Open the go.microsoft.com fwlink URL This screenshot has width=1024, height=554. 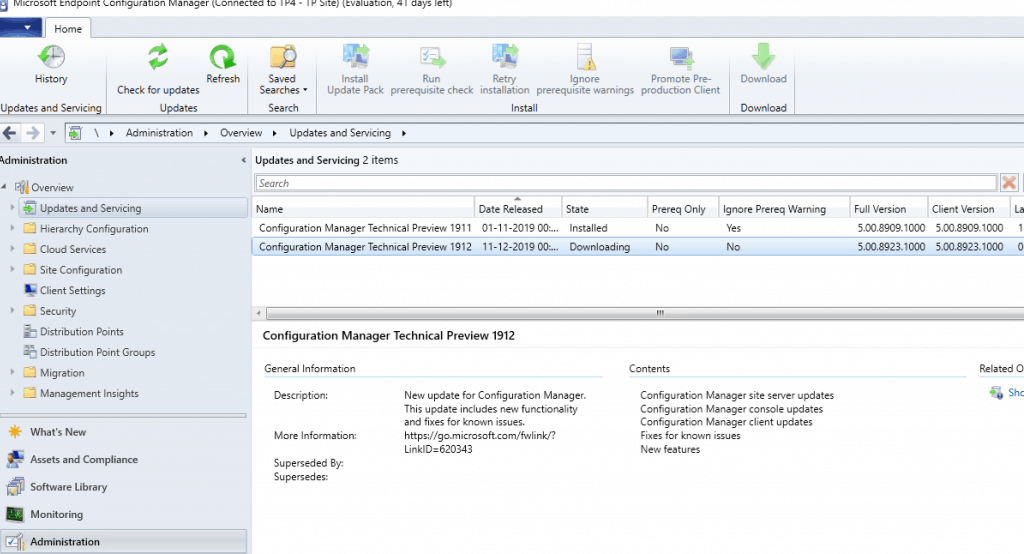tap(479, 442)
